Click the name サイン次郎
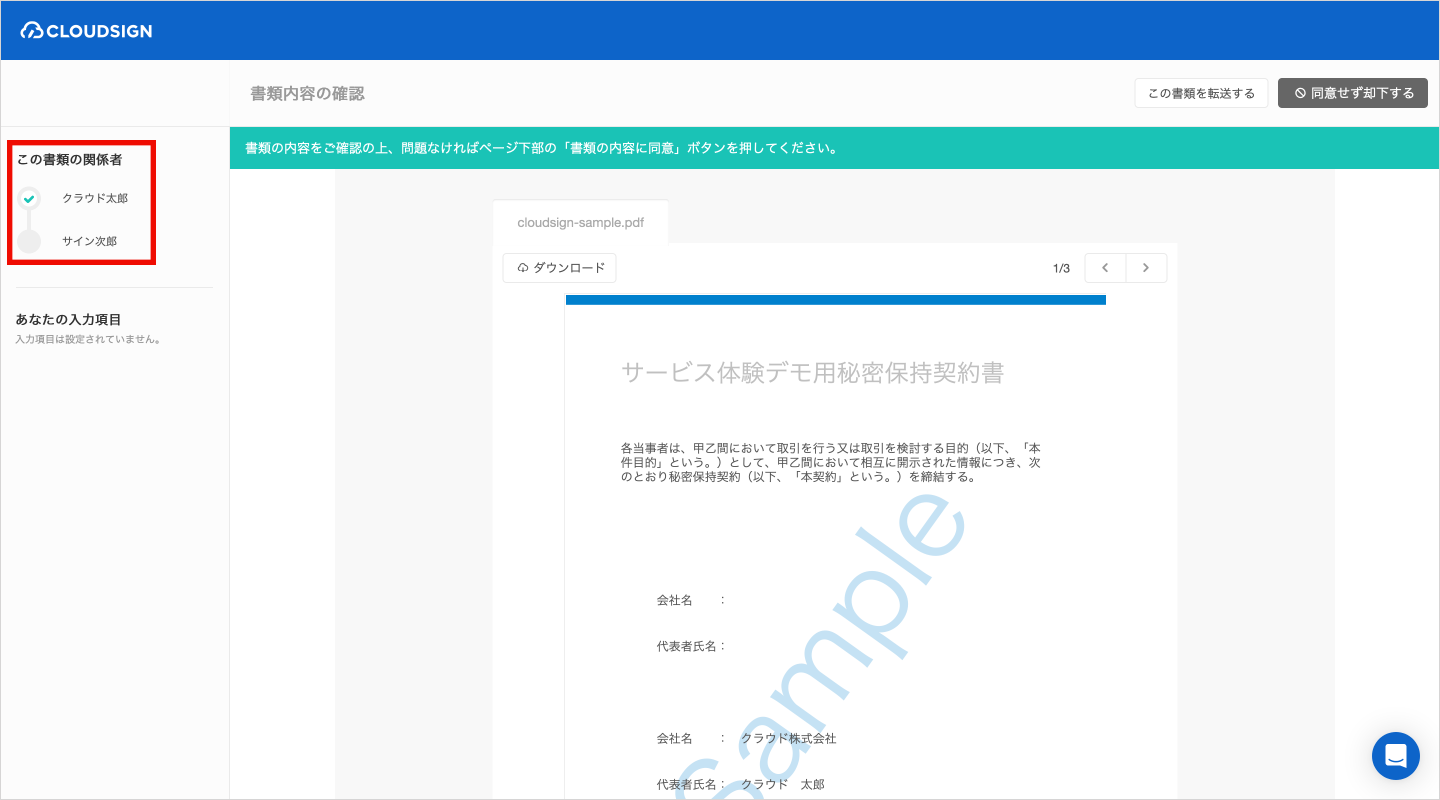1440x800 pixels. point(89,241)
